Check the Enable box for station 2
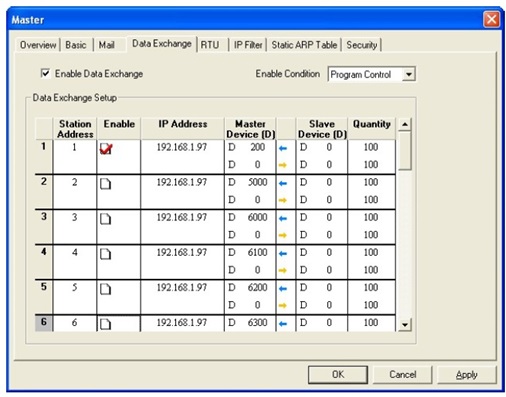Image resolution: width=506 pixels, height=397 pixels. tap(105, 184)
